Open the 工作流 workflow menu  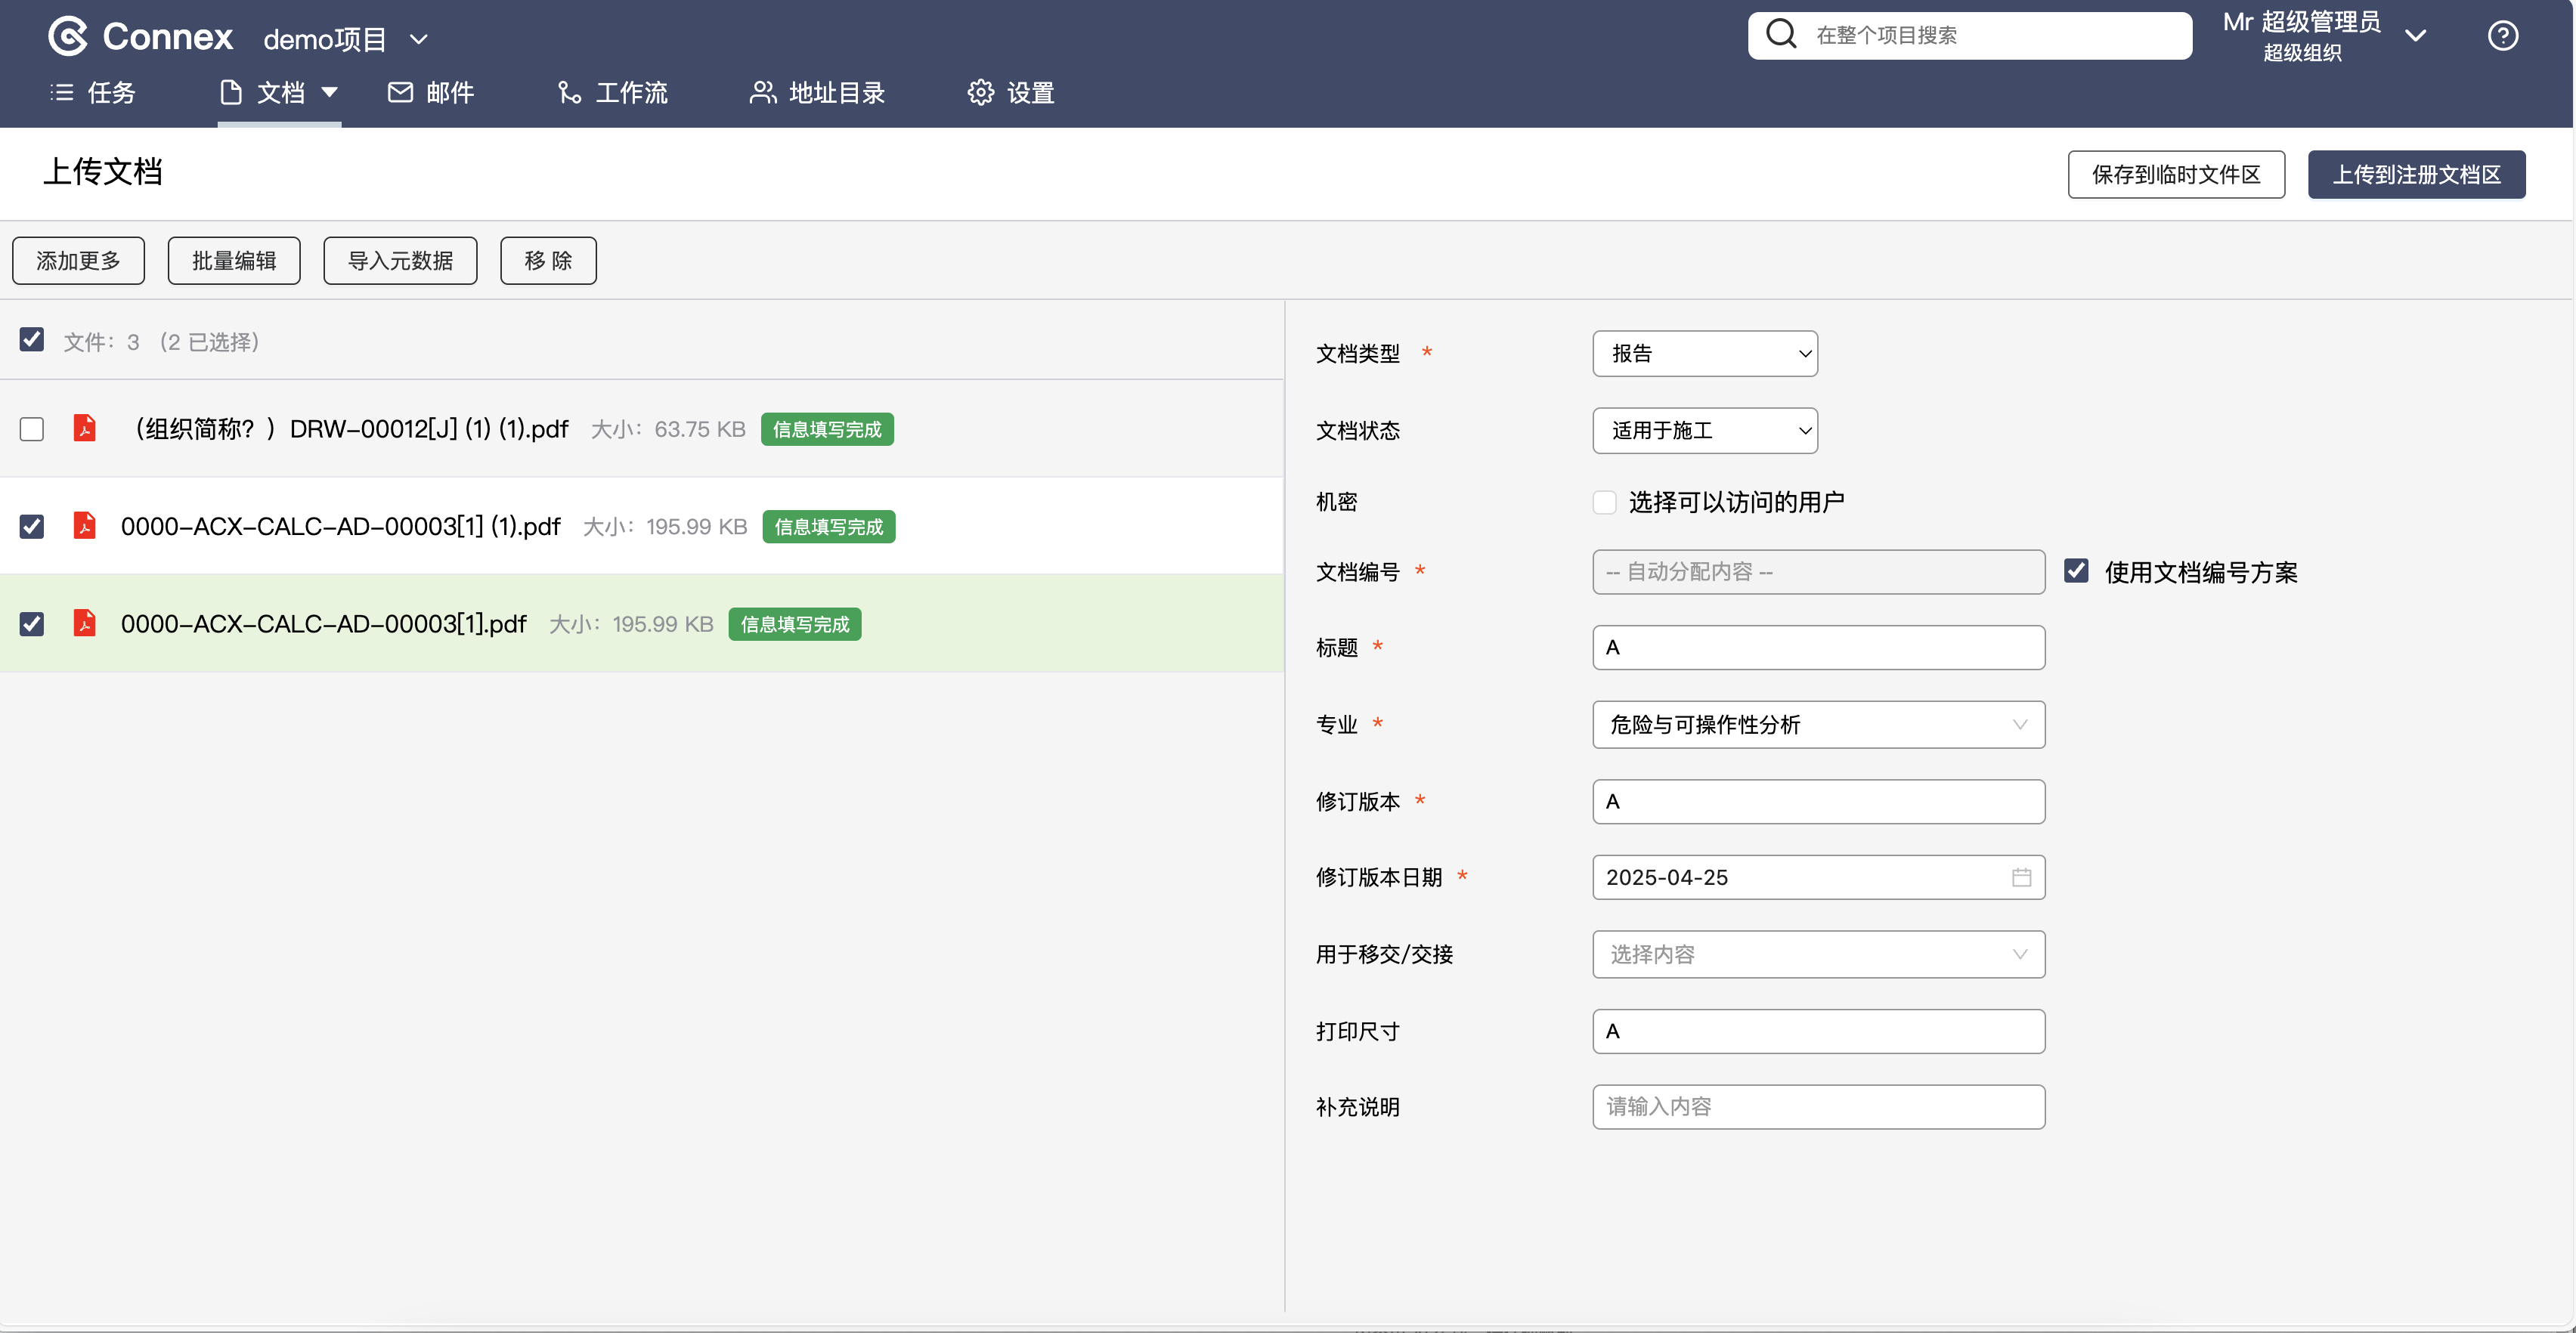(612, 92)
